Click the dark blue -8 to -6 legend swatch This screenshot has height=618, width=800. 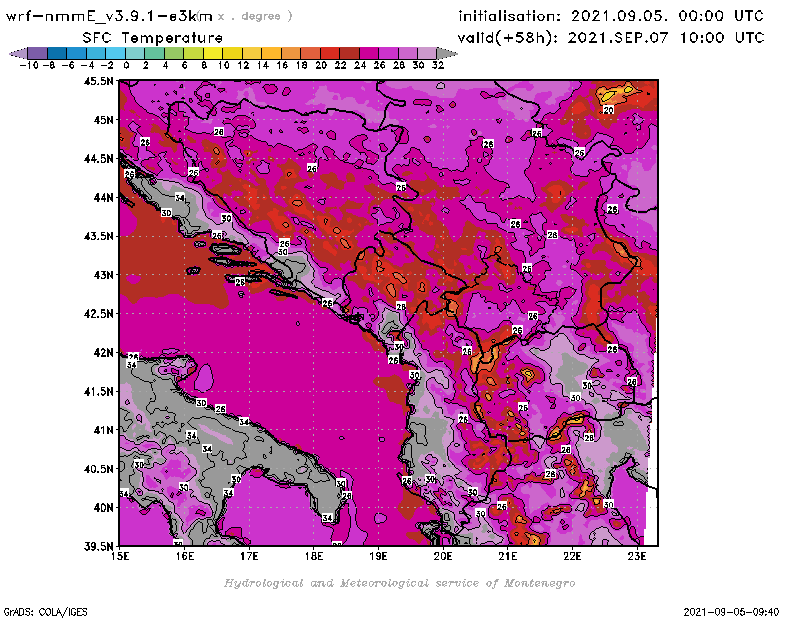(x=57, y=53)
